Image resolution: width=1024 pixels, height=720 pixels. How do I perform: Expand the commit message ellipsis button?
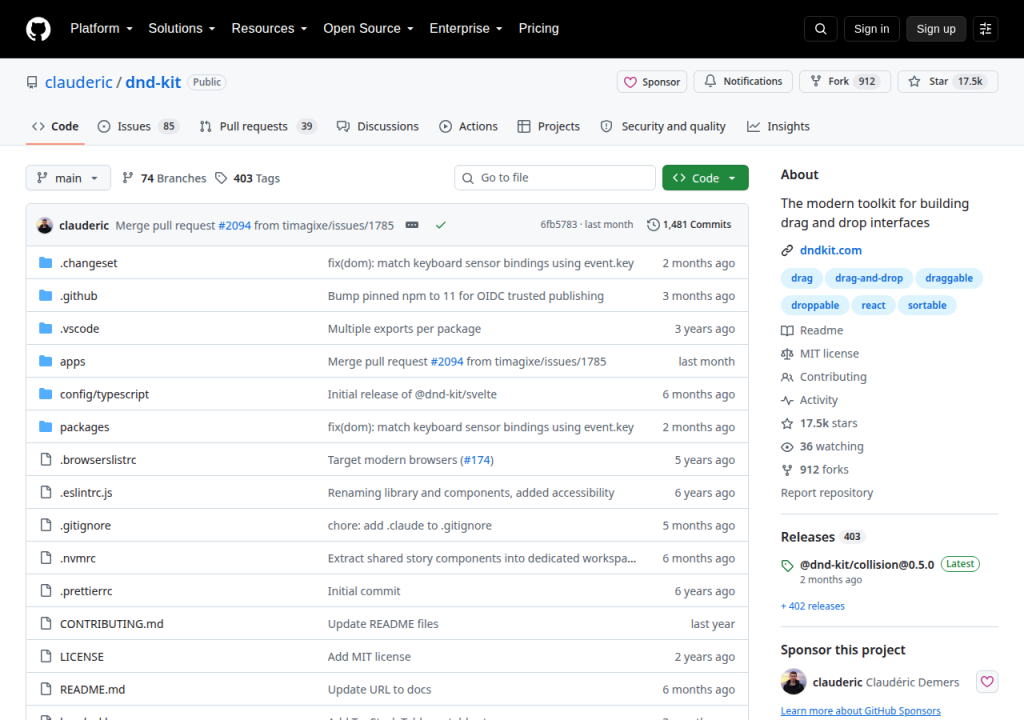tap(411, 225)
